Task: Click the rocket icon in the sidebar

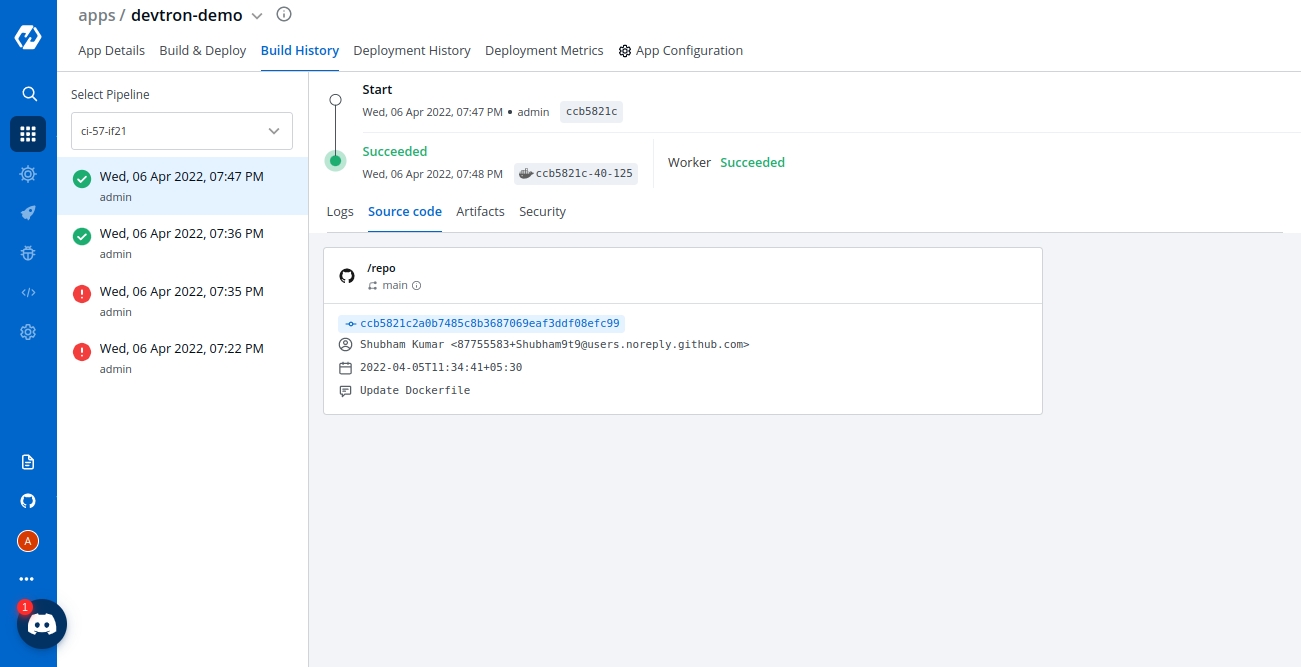Action: pyautogui.click(x=28, y=213)
